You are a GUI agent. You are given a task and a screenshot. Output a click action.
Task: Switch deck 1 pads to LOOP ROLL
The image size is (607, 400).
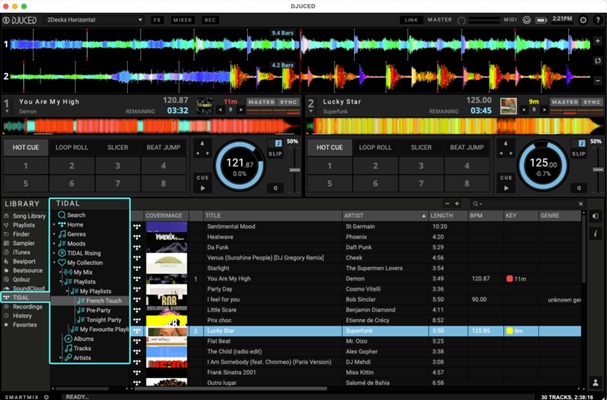pyautogui.click(x=72, y=148)
